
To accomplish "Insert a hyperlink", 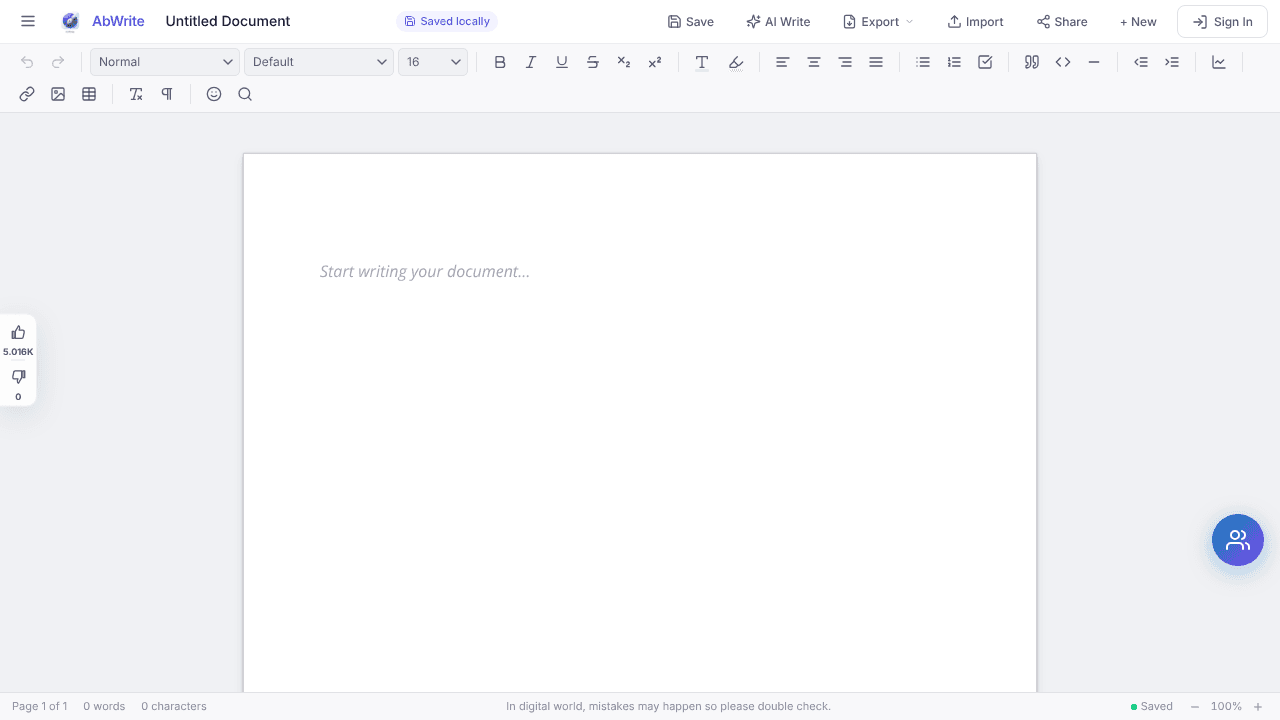I will point(27,94).
